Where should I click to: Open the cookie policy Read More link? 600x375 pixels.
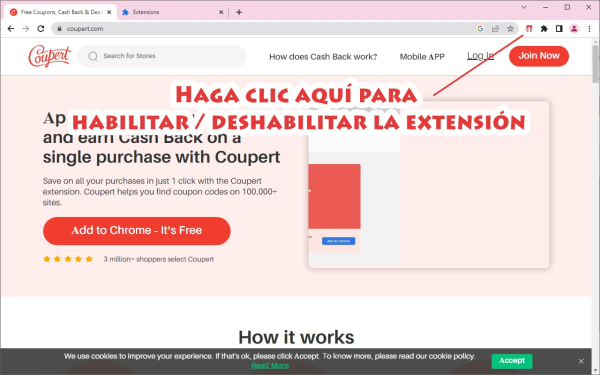270,365
